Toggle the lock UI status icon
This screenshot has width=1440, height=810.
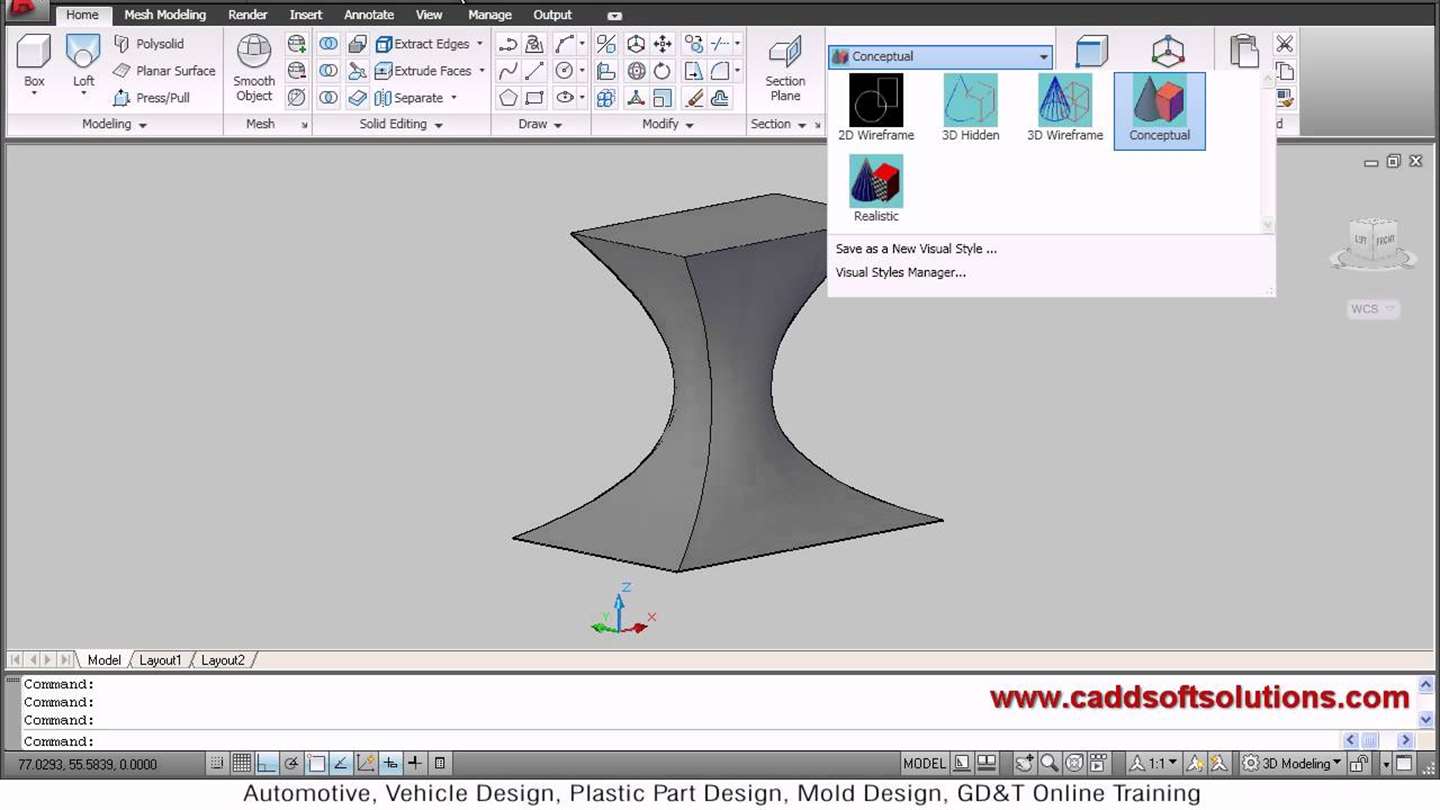pos(1359,764)
